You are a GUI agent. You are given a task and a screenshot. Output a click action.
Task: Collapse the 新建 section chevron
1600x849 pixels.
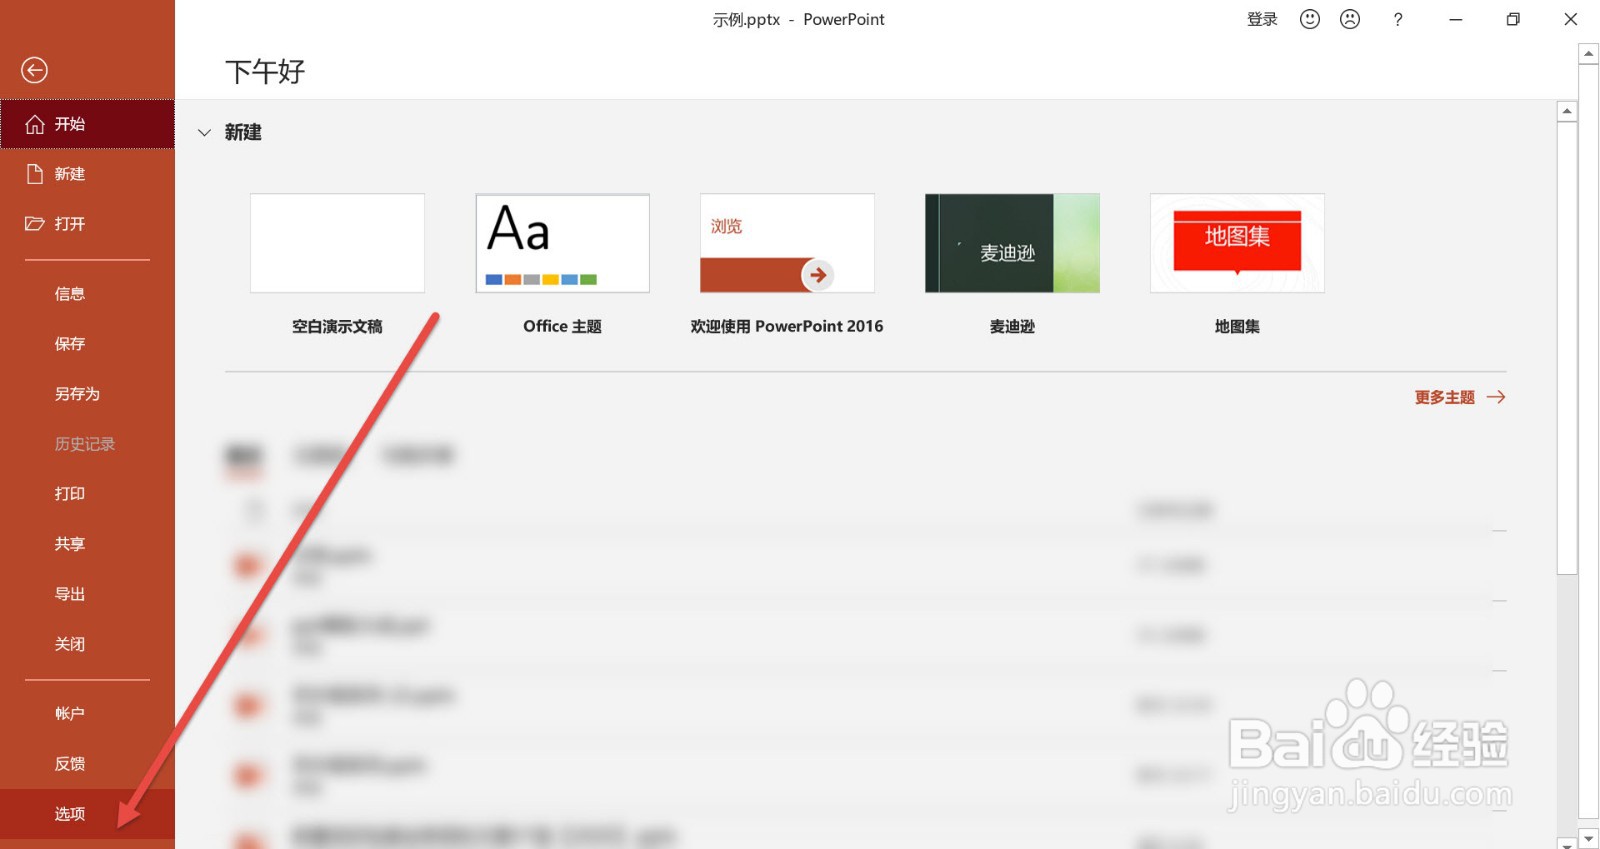click(204, 133)
